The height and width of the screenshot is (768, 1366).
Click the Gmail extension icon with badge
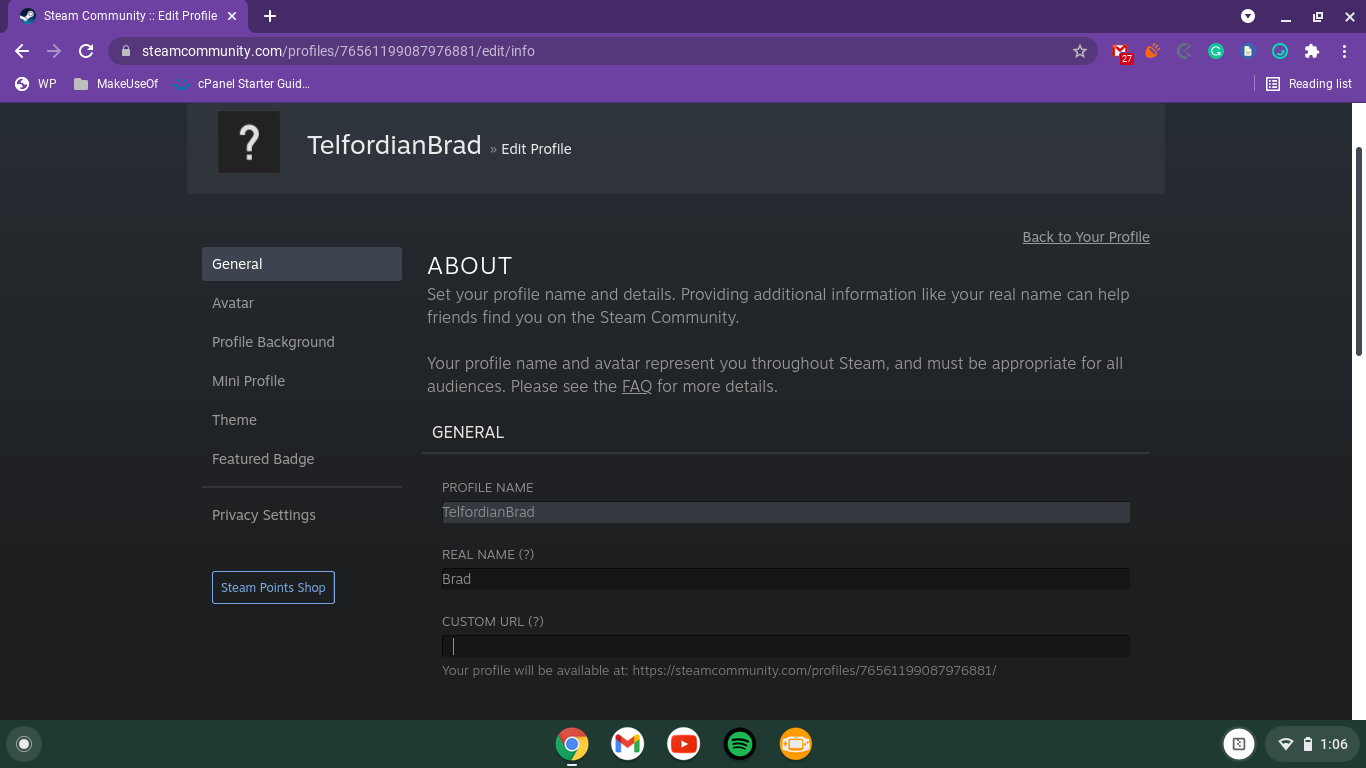(x=1121, y=51)
